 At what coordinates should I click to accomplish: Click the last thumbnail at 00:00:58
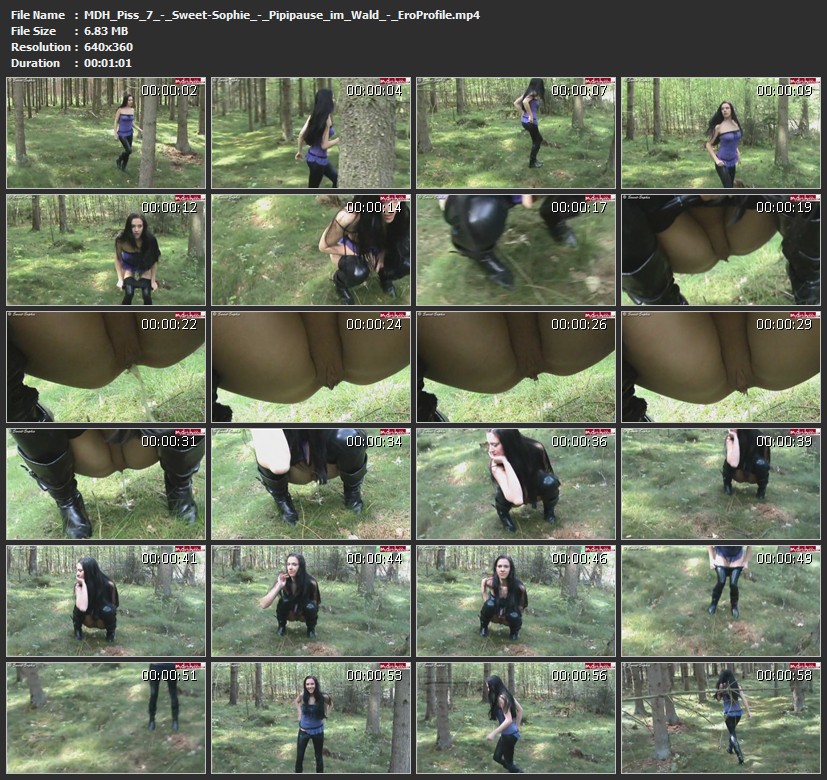tap(720, 717)
